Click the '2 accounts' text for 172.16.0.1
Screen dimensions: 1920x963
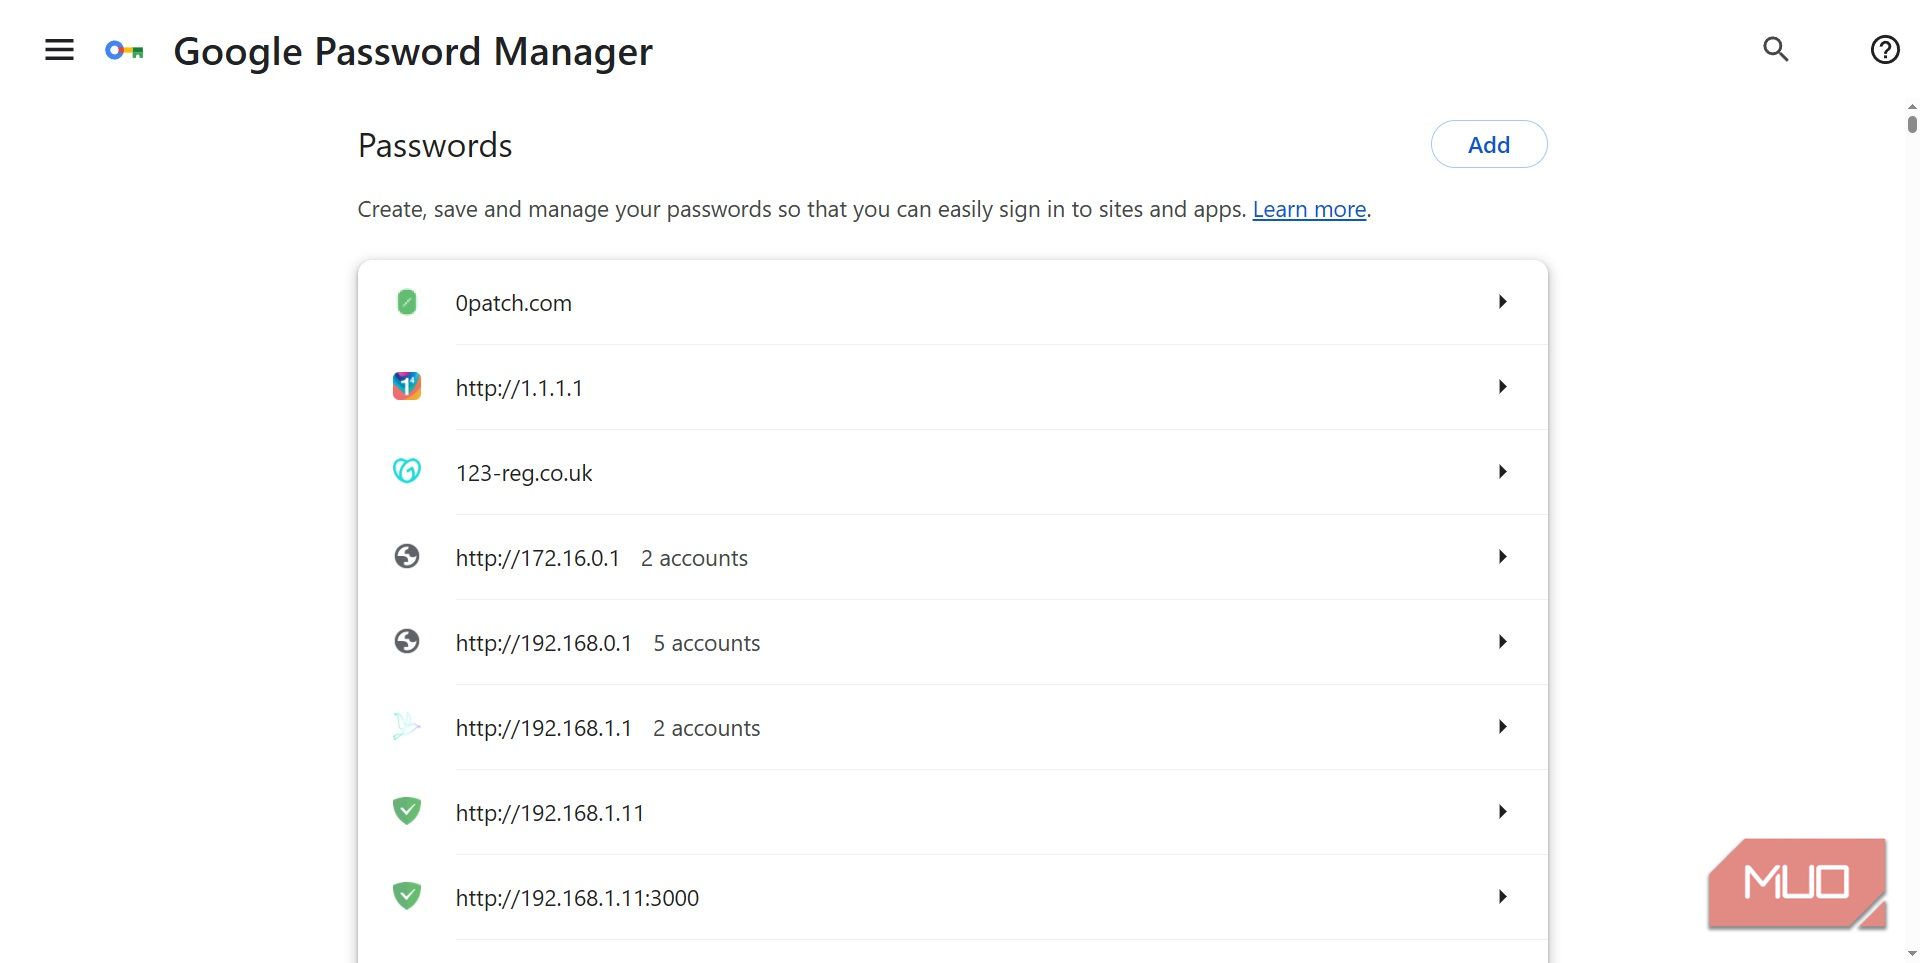(x=694, y=558)
